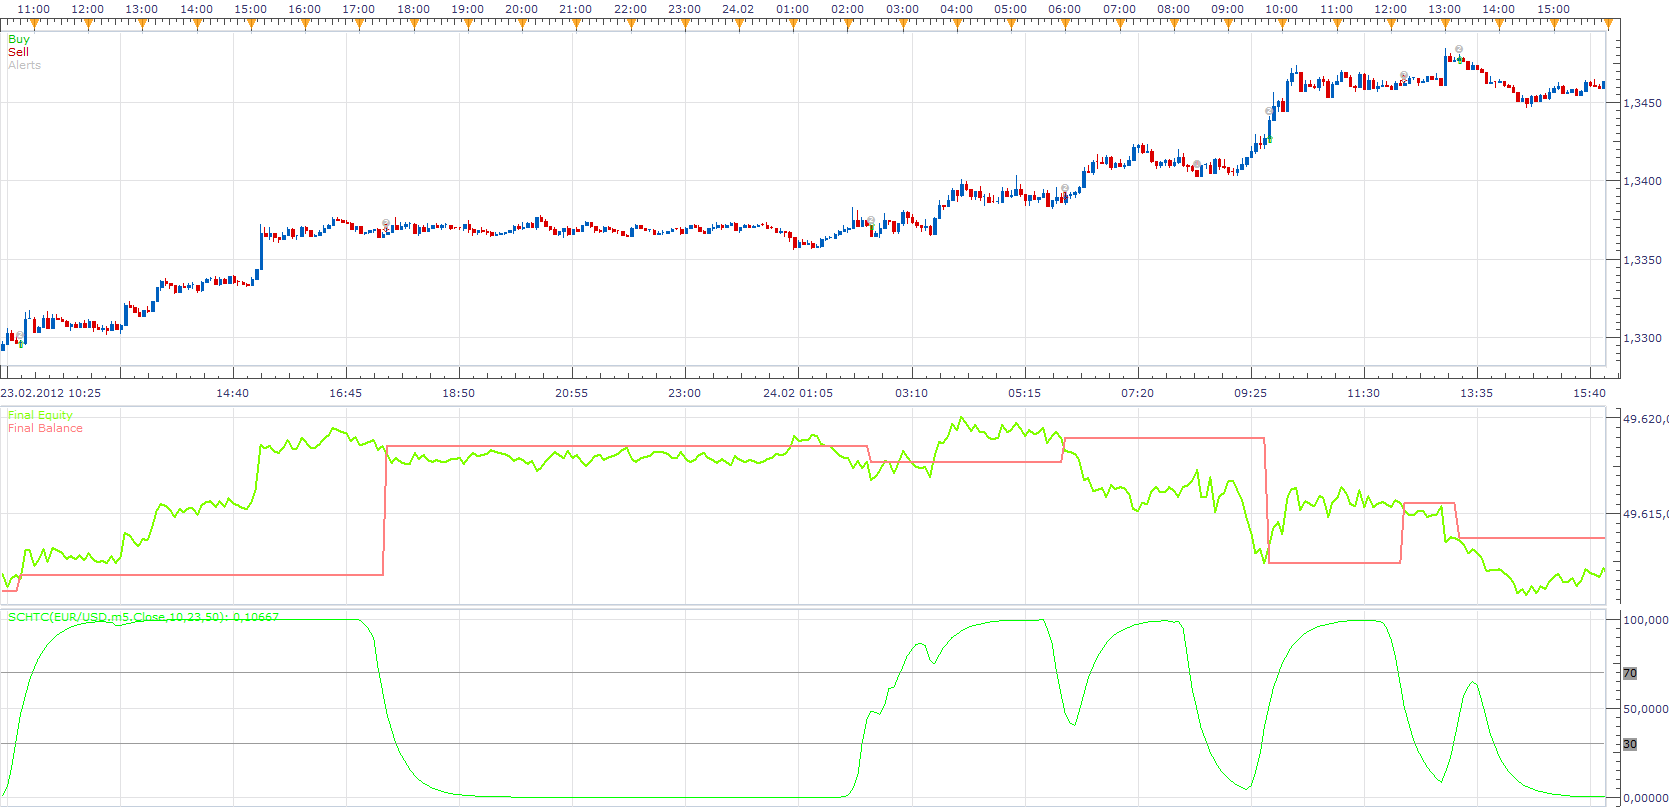The width and height of the screenshot is (1670, 807).
Task: Click the 14:40 date axis label
Action: pyautogui.click(x=232, y=393)
